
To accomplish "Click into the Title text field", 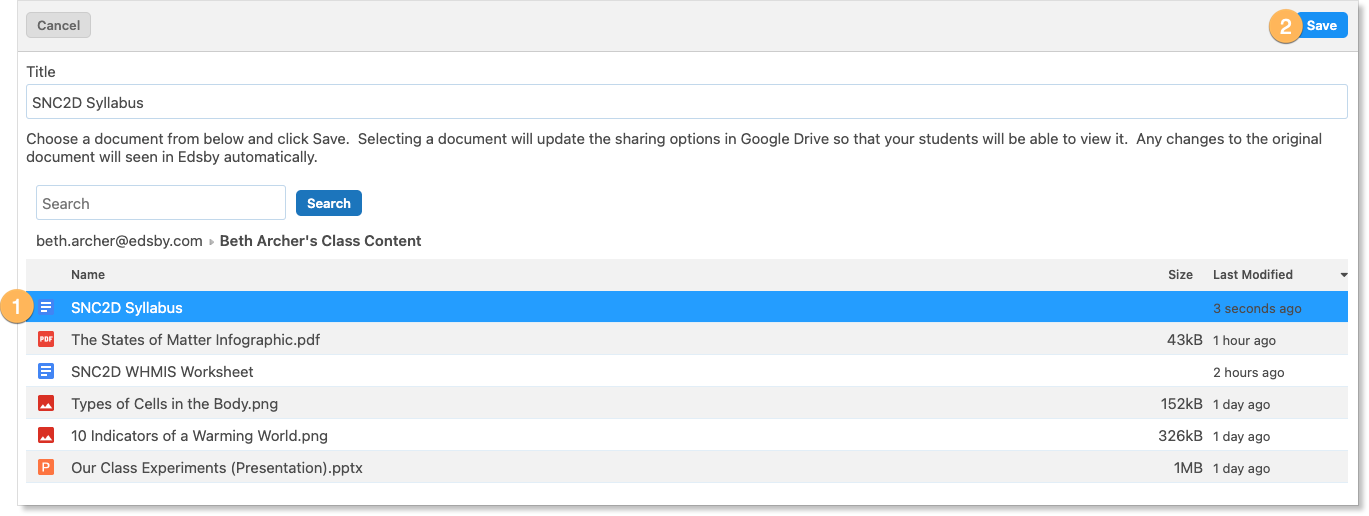I will coord(687,102).
